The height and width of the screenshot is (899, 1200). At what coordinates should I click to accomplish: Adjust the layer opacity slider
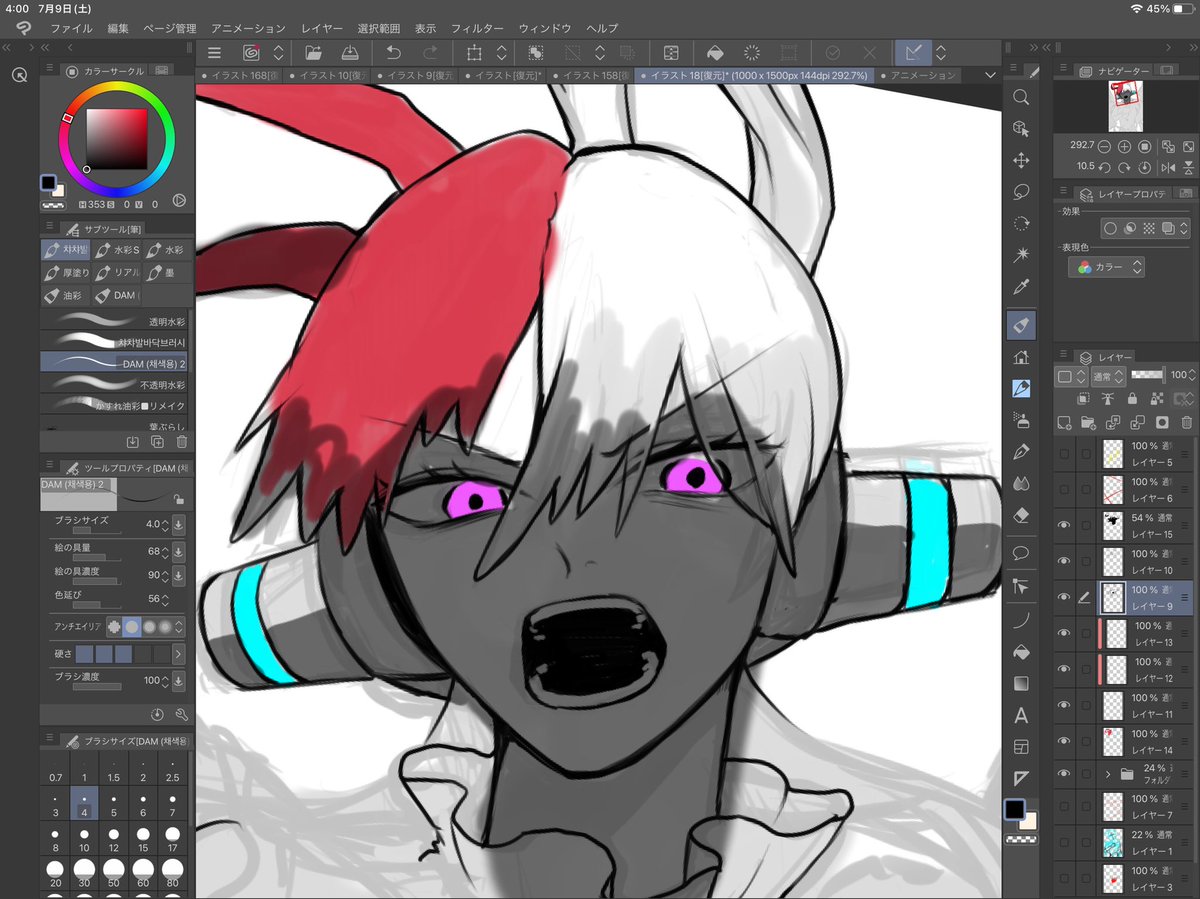coord(1147,375)
